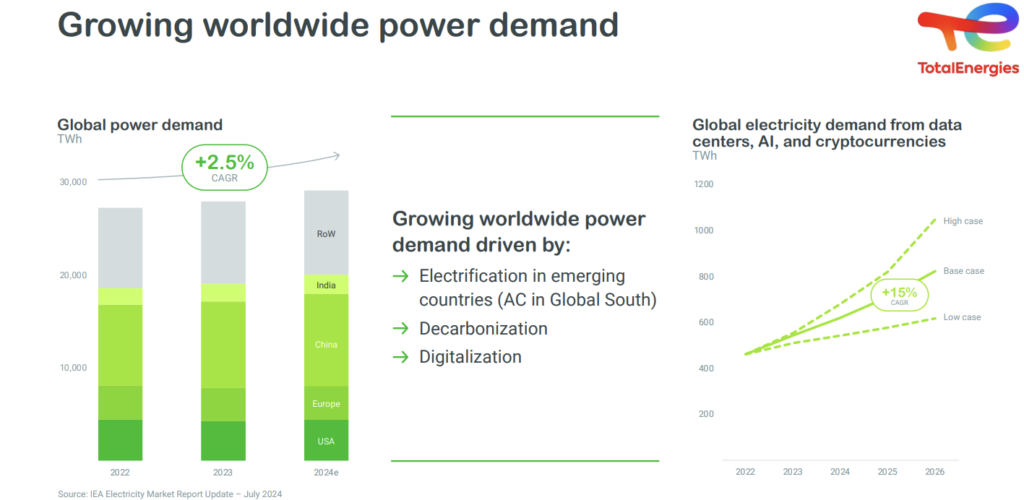This screenshot has width=1024, height=500.
Task: Click the arrow bullet beside Electrification
Action: point(400,276)
